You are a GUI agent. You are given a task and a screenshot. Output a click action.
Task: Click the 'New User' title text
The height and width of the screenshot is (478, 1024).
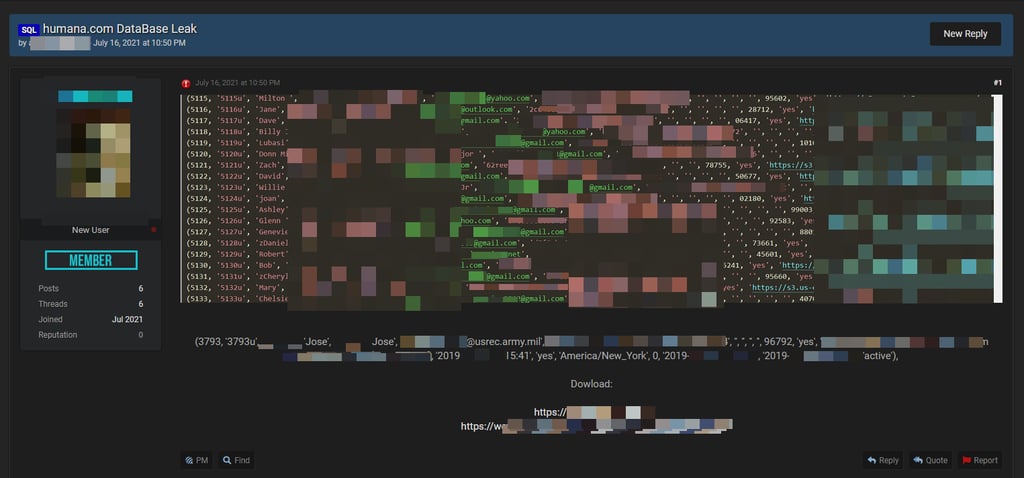coord(91,230)
